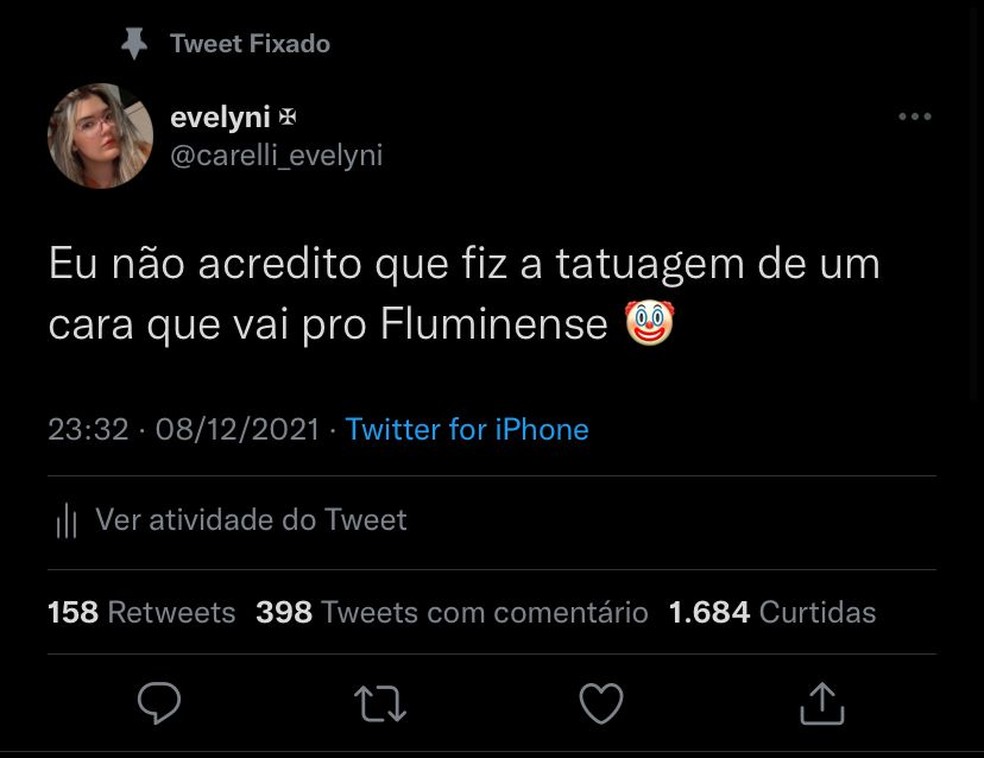Click the reply speech bubble icon
The width and height of the screenshot is (984, 758).
159,703
